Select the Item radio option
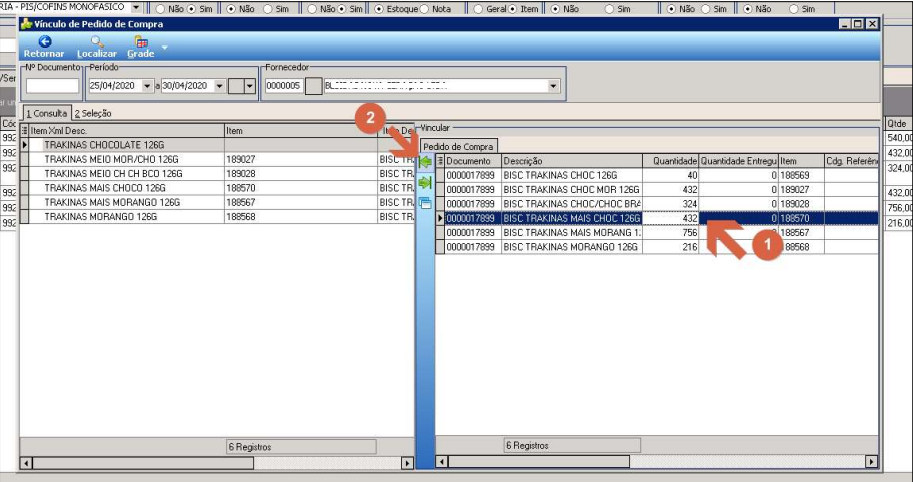The height and width of the screenshot is (482, 913). 513,9
